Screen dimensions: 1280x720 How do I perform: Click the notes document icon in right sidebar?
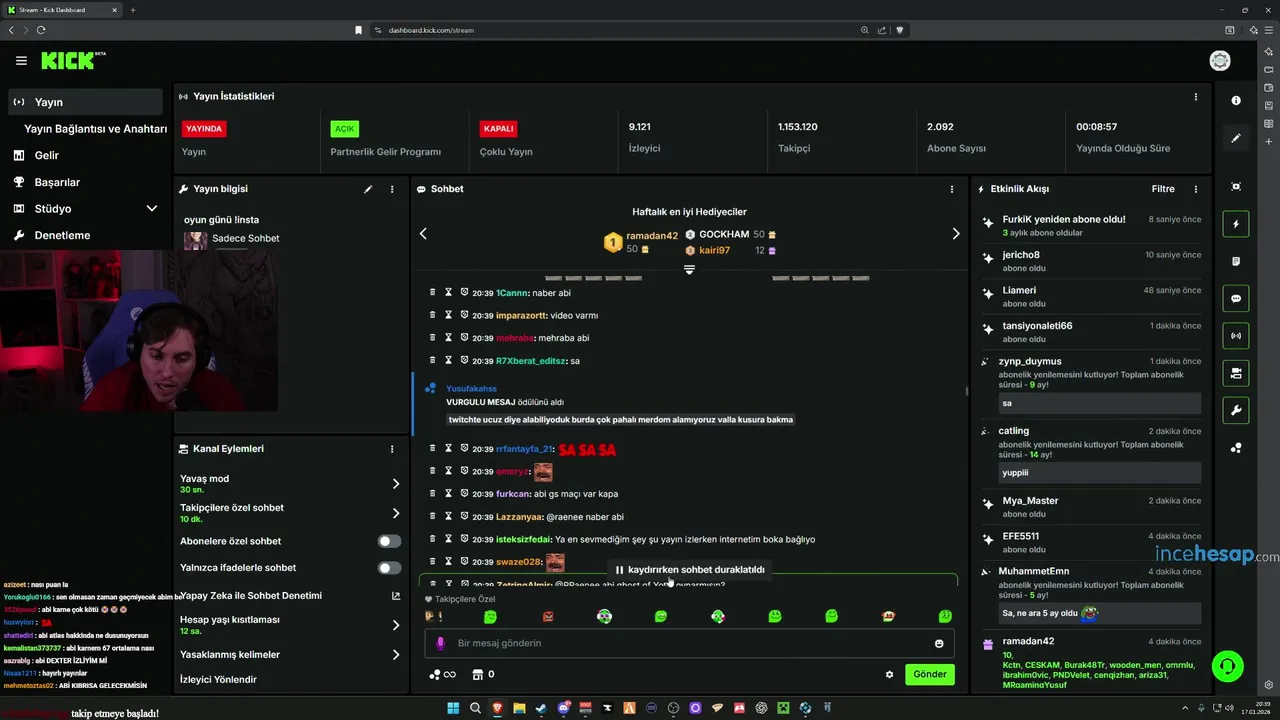tap(1236, 261)
